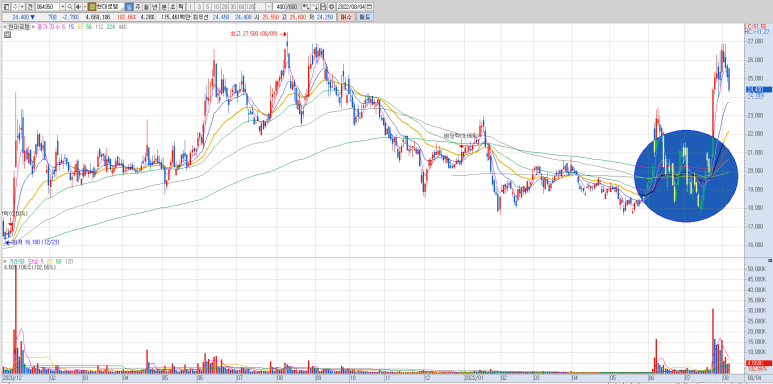Select interval 60 button
Viewport: 773px width, 384px height.
point(241,7)
